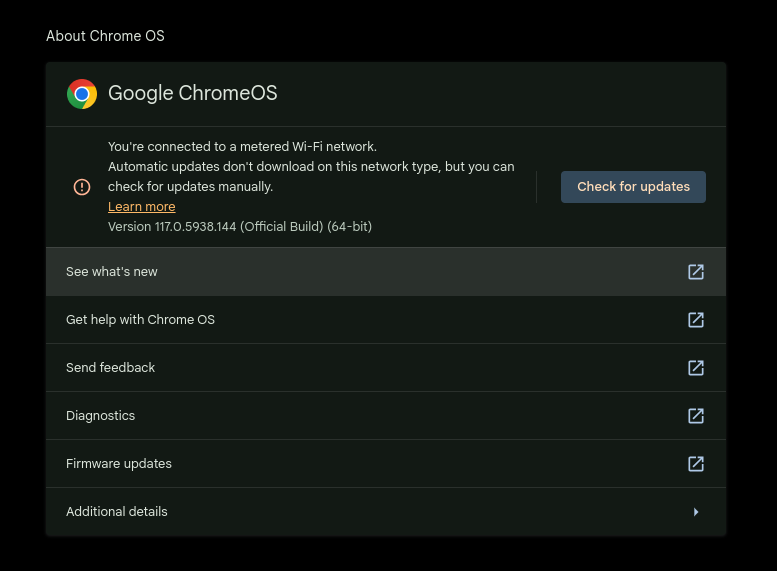This screenshot has width=777, height=571.
Task: Open the See what's new entry
Action: 112,272
